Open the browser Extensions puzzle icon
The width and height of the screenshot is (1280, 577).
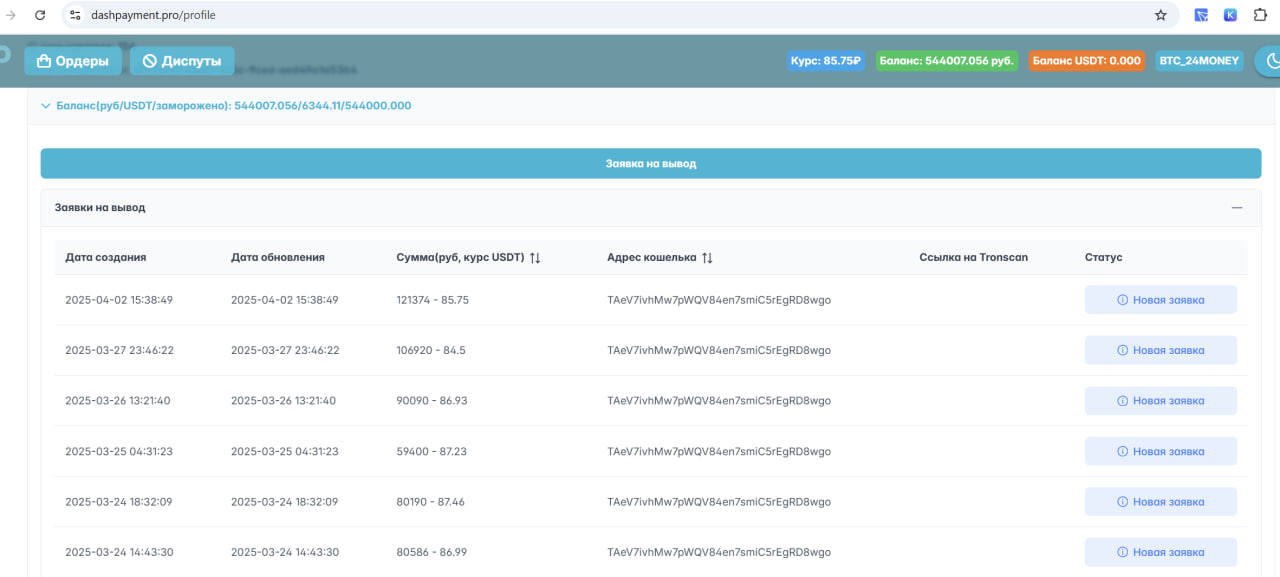pyautogui.click(x=1260, y=15)
